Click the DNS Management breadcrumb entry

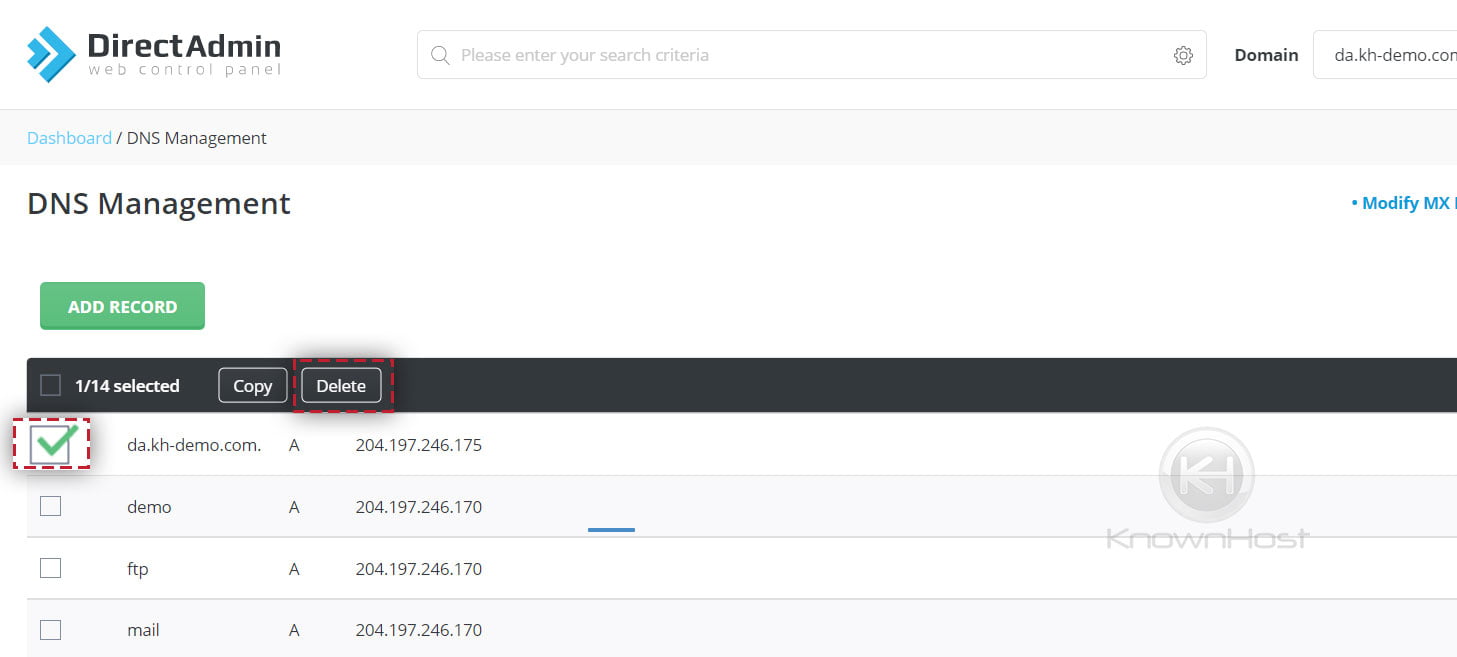196,137
